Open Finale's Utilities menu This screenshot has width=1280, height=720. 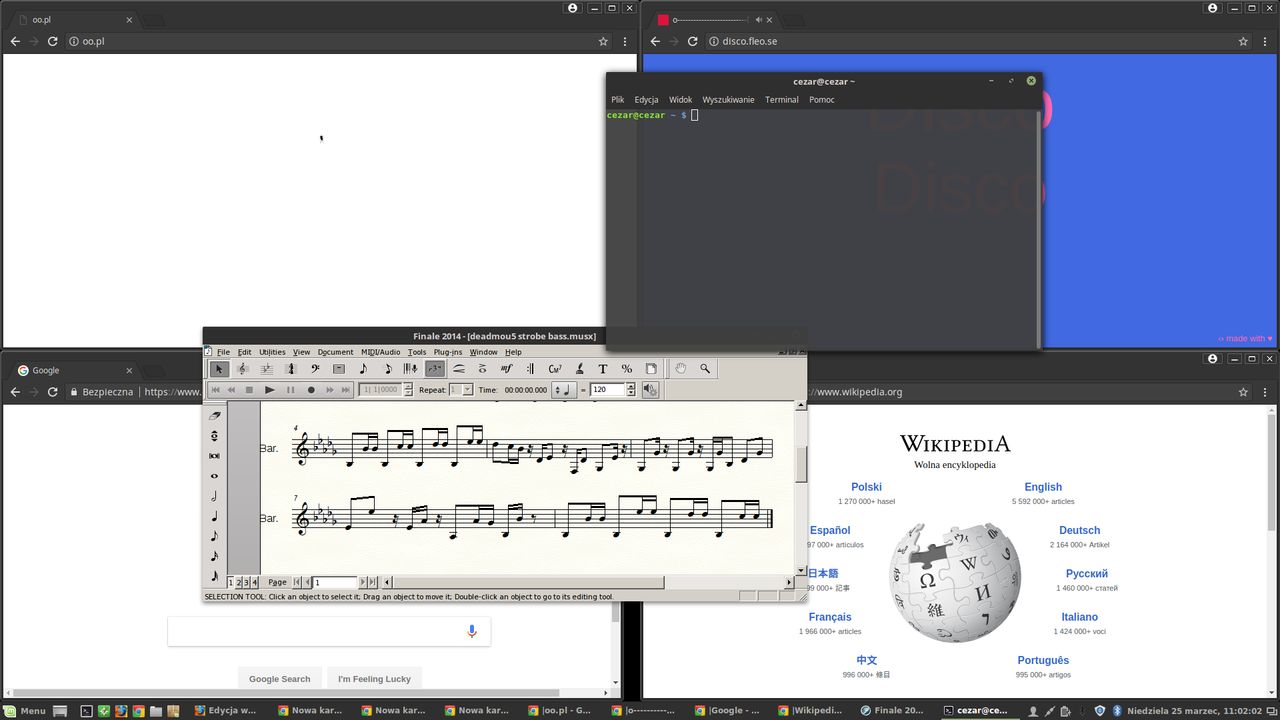point(272,352)
